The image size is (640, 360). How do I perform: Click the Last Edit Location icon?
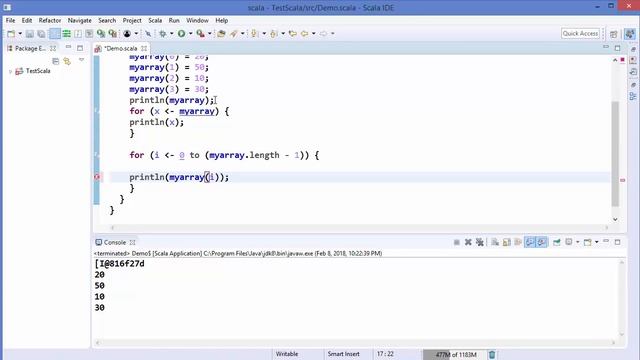pyautogui.click(x=293, y=33)
